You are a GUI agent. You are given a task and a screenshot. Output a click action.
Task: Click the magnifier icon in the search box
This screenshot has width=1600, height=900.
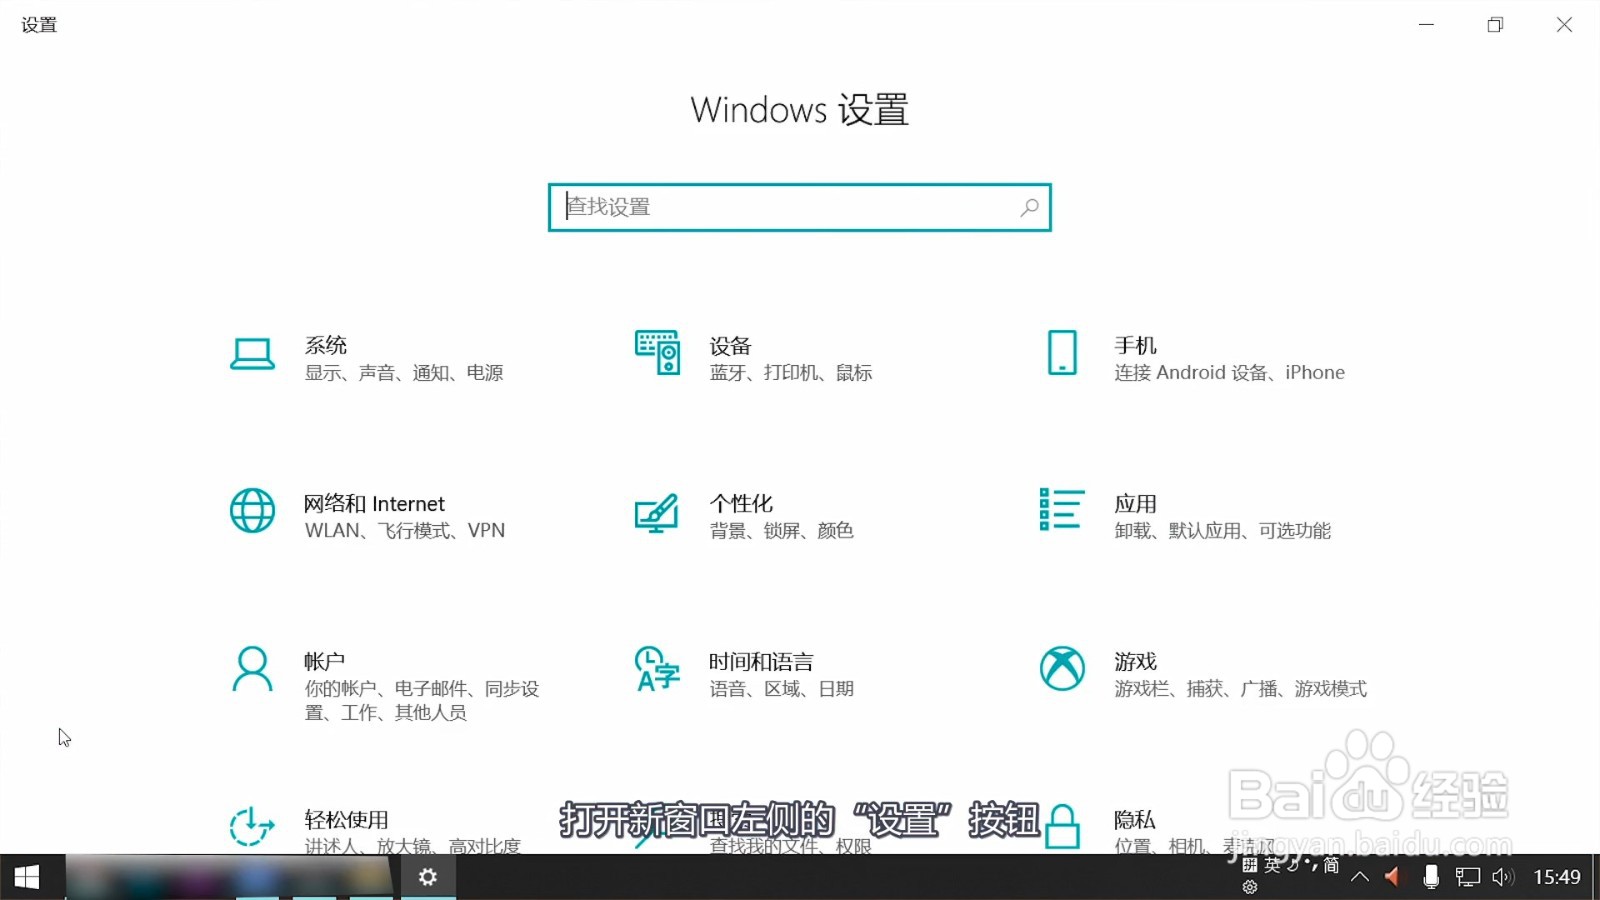pos(1029,207)
